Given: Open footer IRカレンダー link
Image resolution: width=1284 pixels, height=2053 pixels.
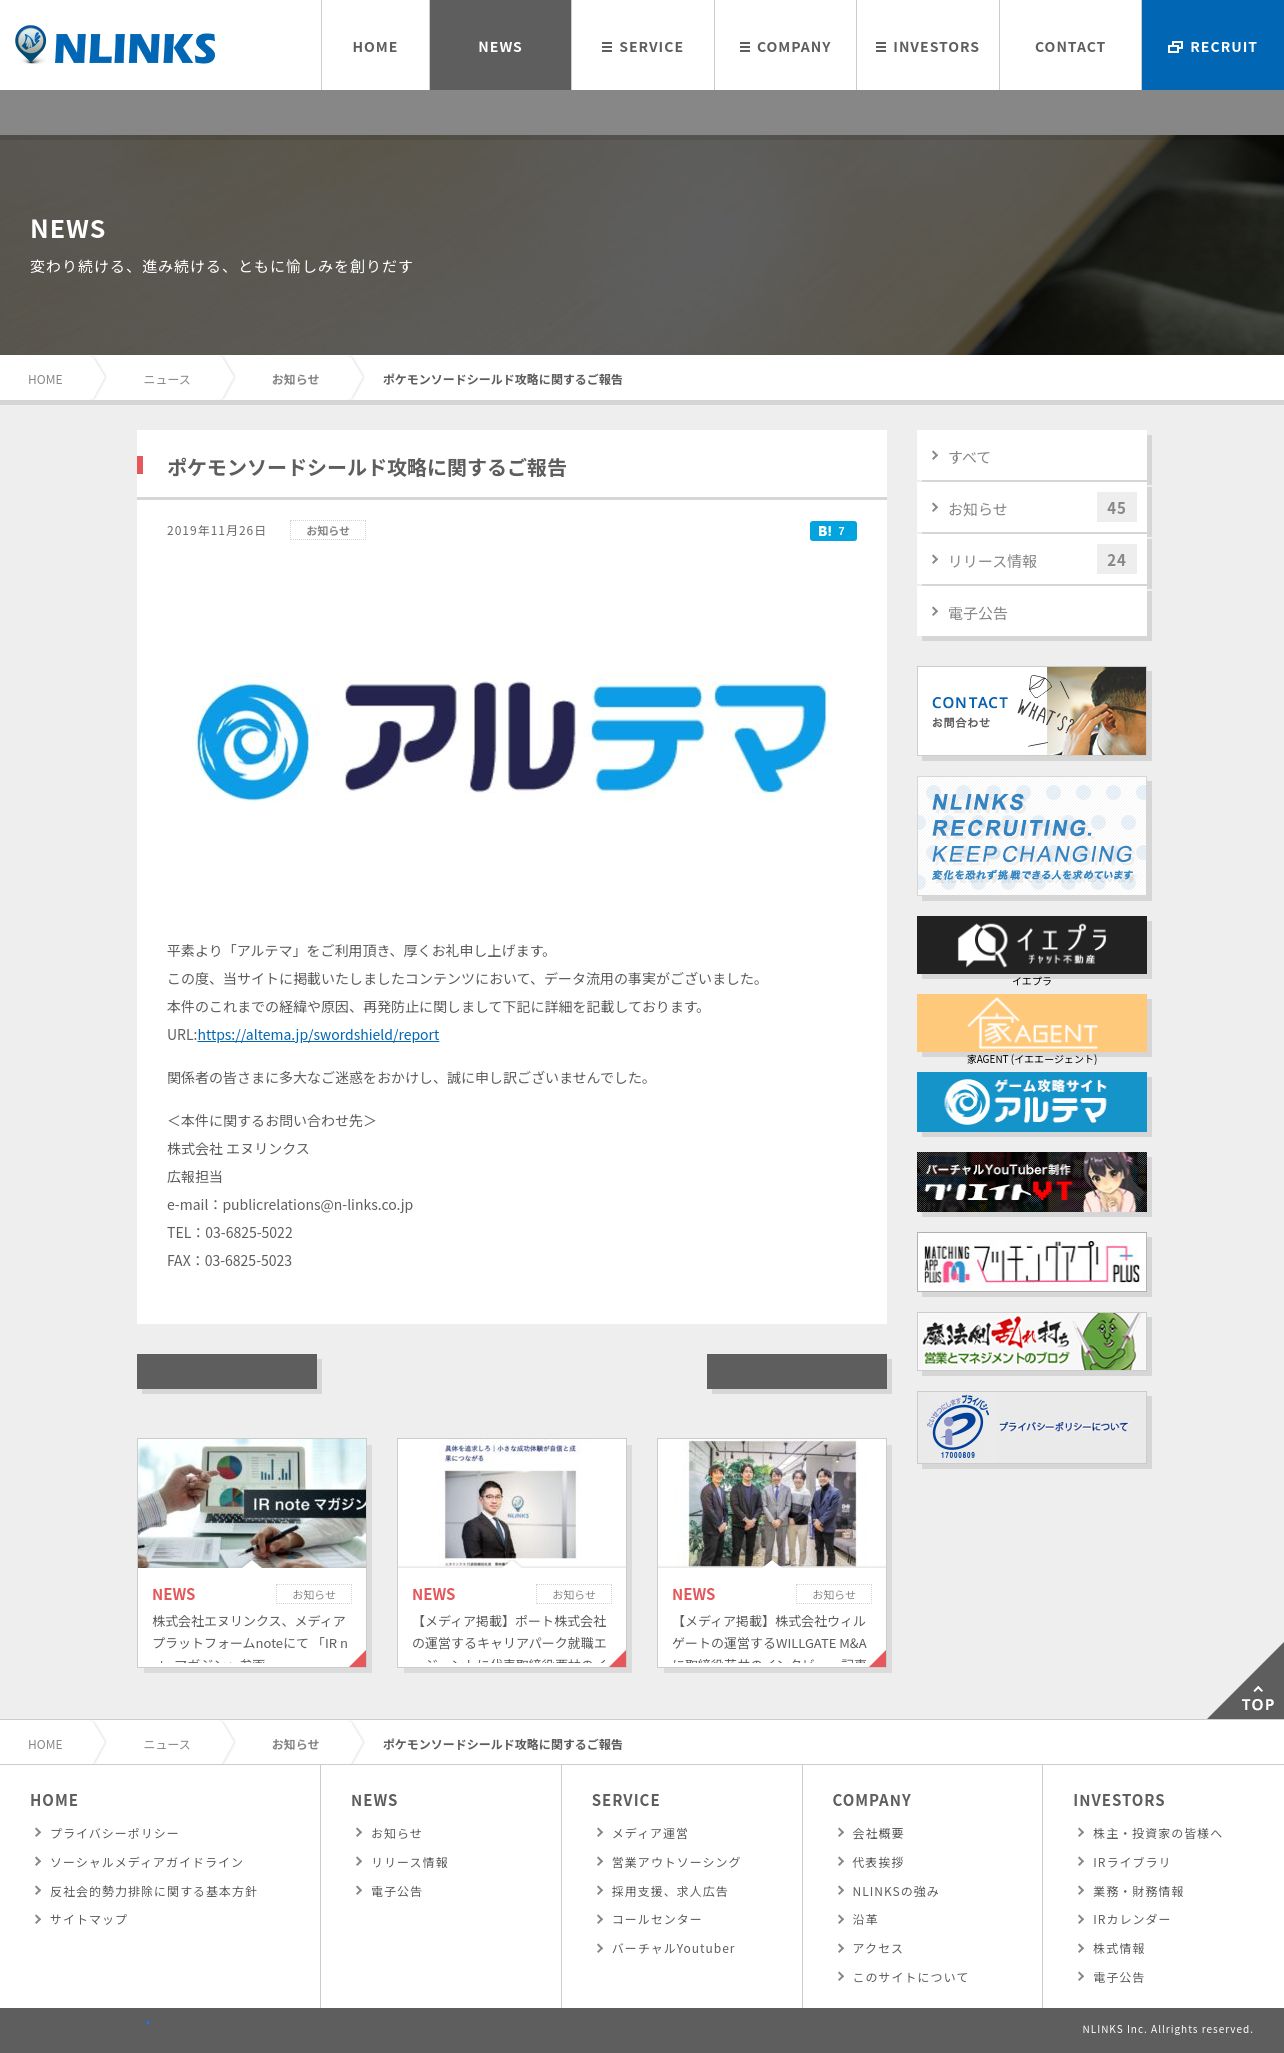Looking at the screenshot, I should pos(1131,1919).
